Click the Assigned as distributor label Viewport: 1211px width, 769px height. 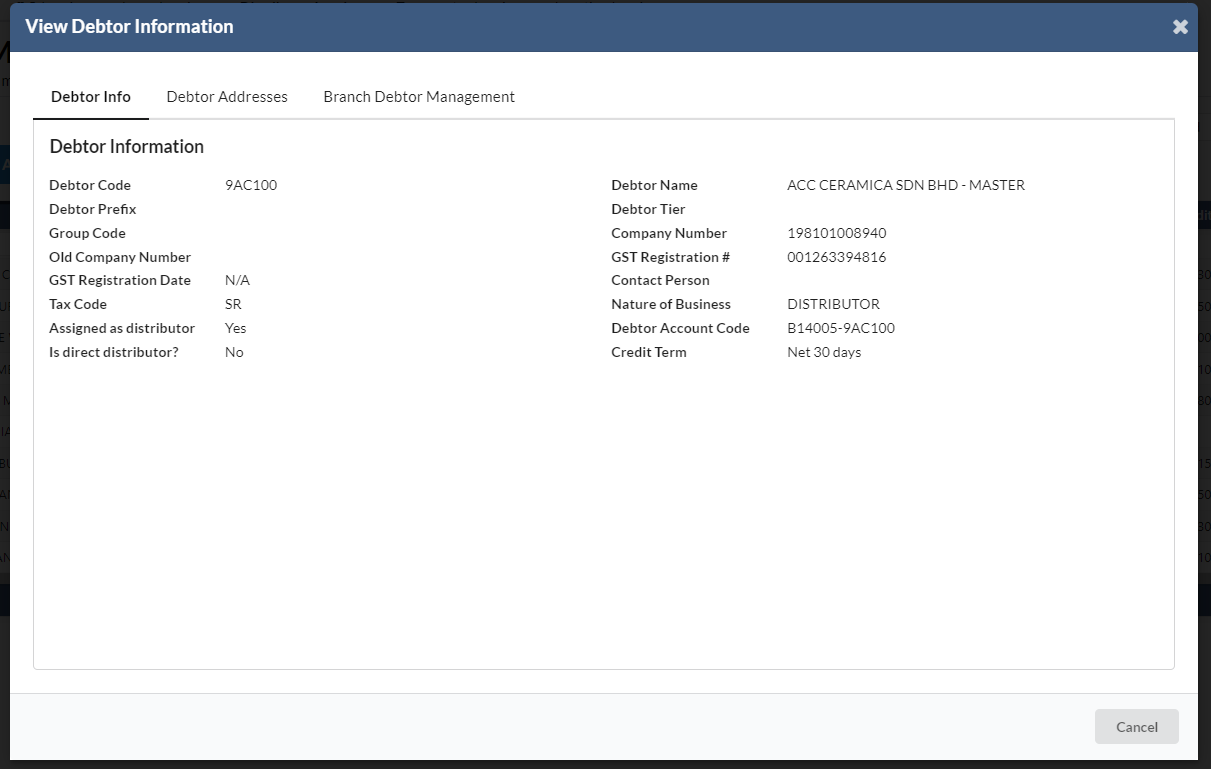pyautogui.click(x=122, y=328)
